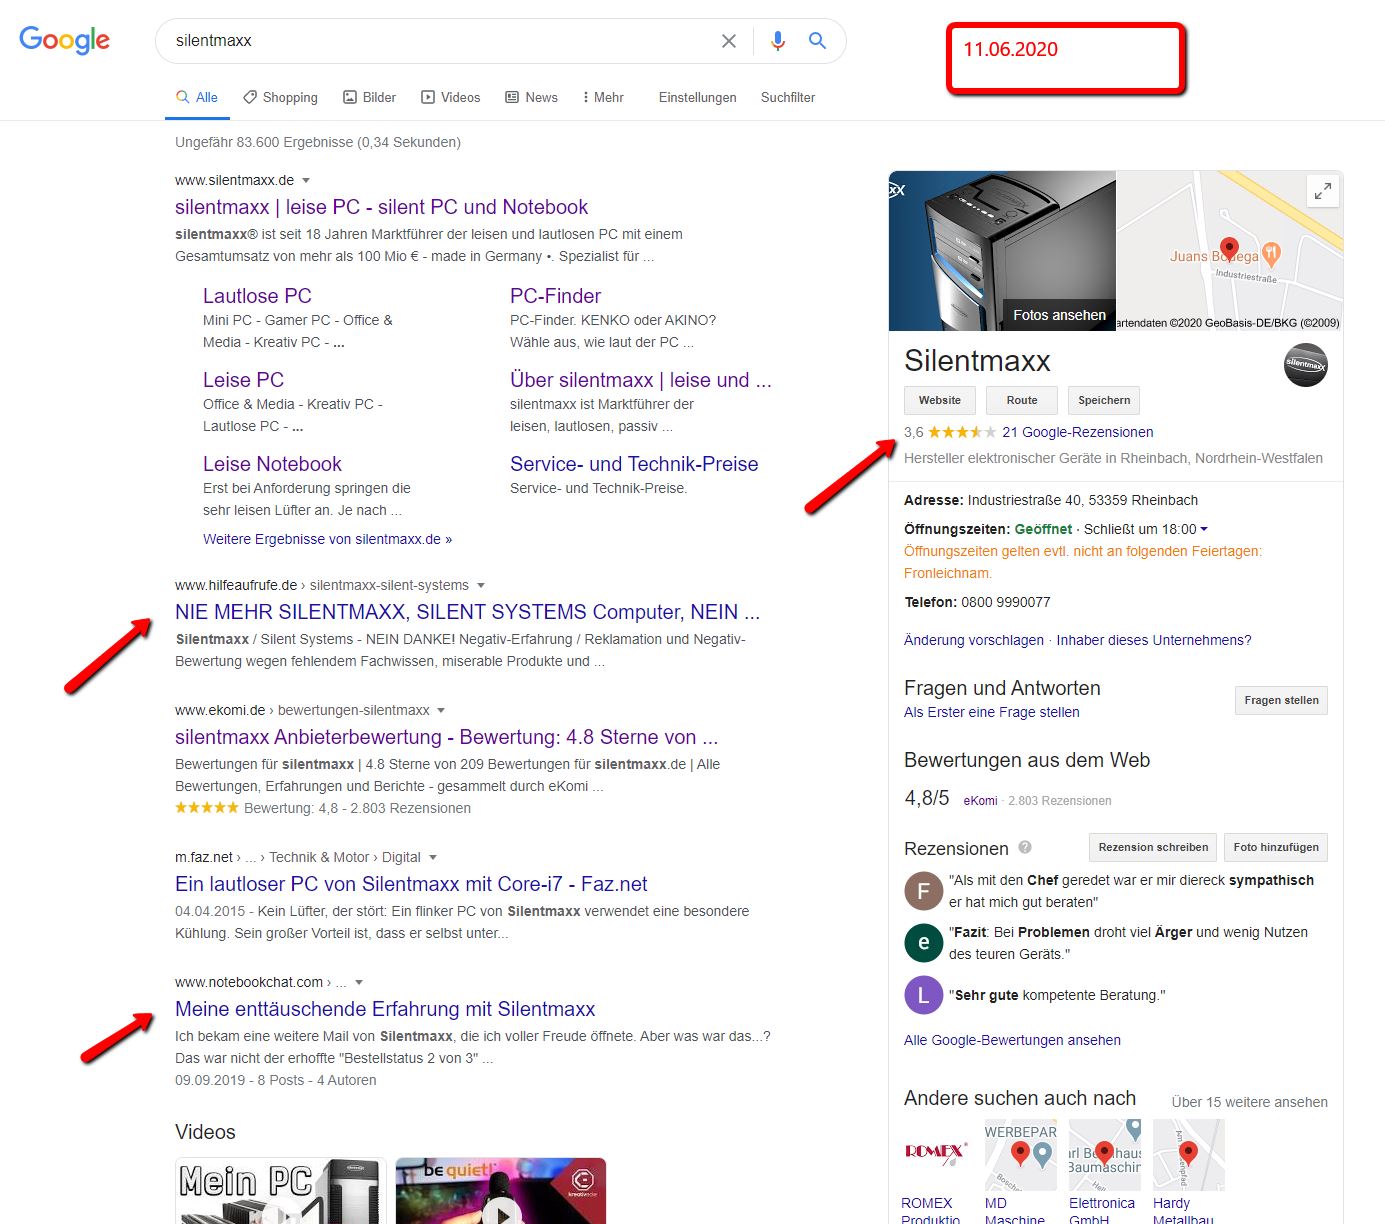Screen dimensions: 1385x1224
Task: Open the Mehr menu
Action: [x=603, y=97]
